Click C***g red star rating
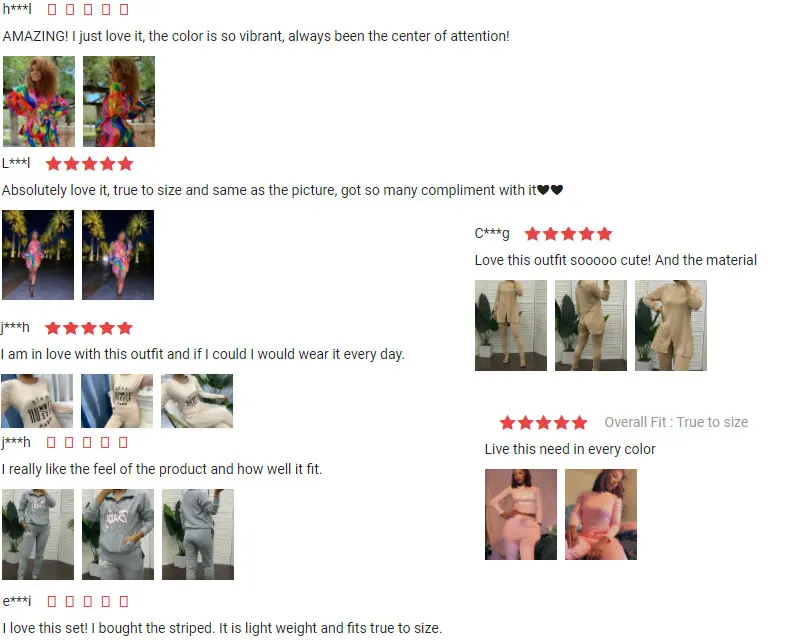The width and height of the screenshot is (800, 640). (568, 234)
